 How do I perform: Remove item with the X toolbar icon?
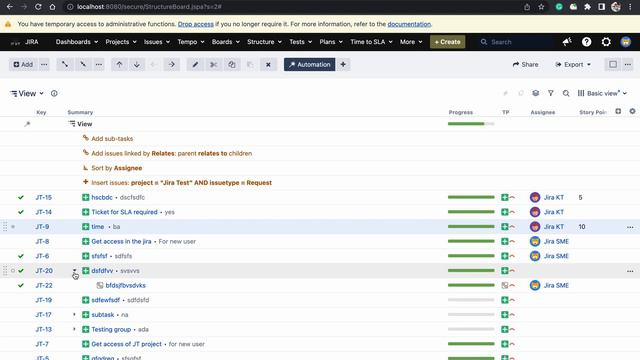(x=268, y=64)
